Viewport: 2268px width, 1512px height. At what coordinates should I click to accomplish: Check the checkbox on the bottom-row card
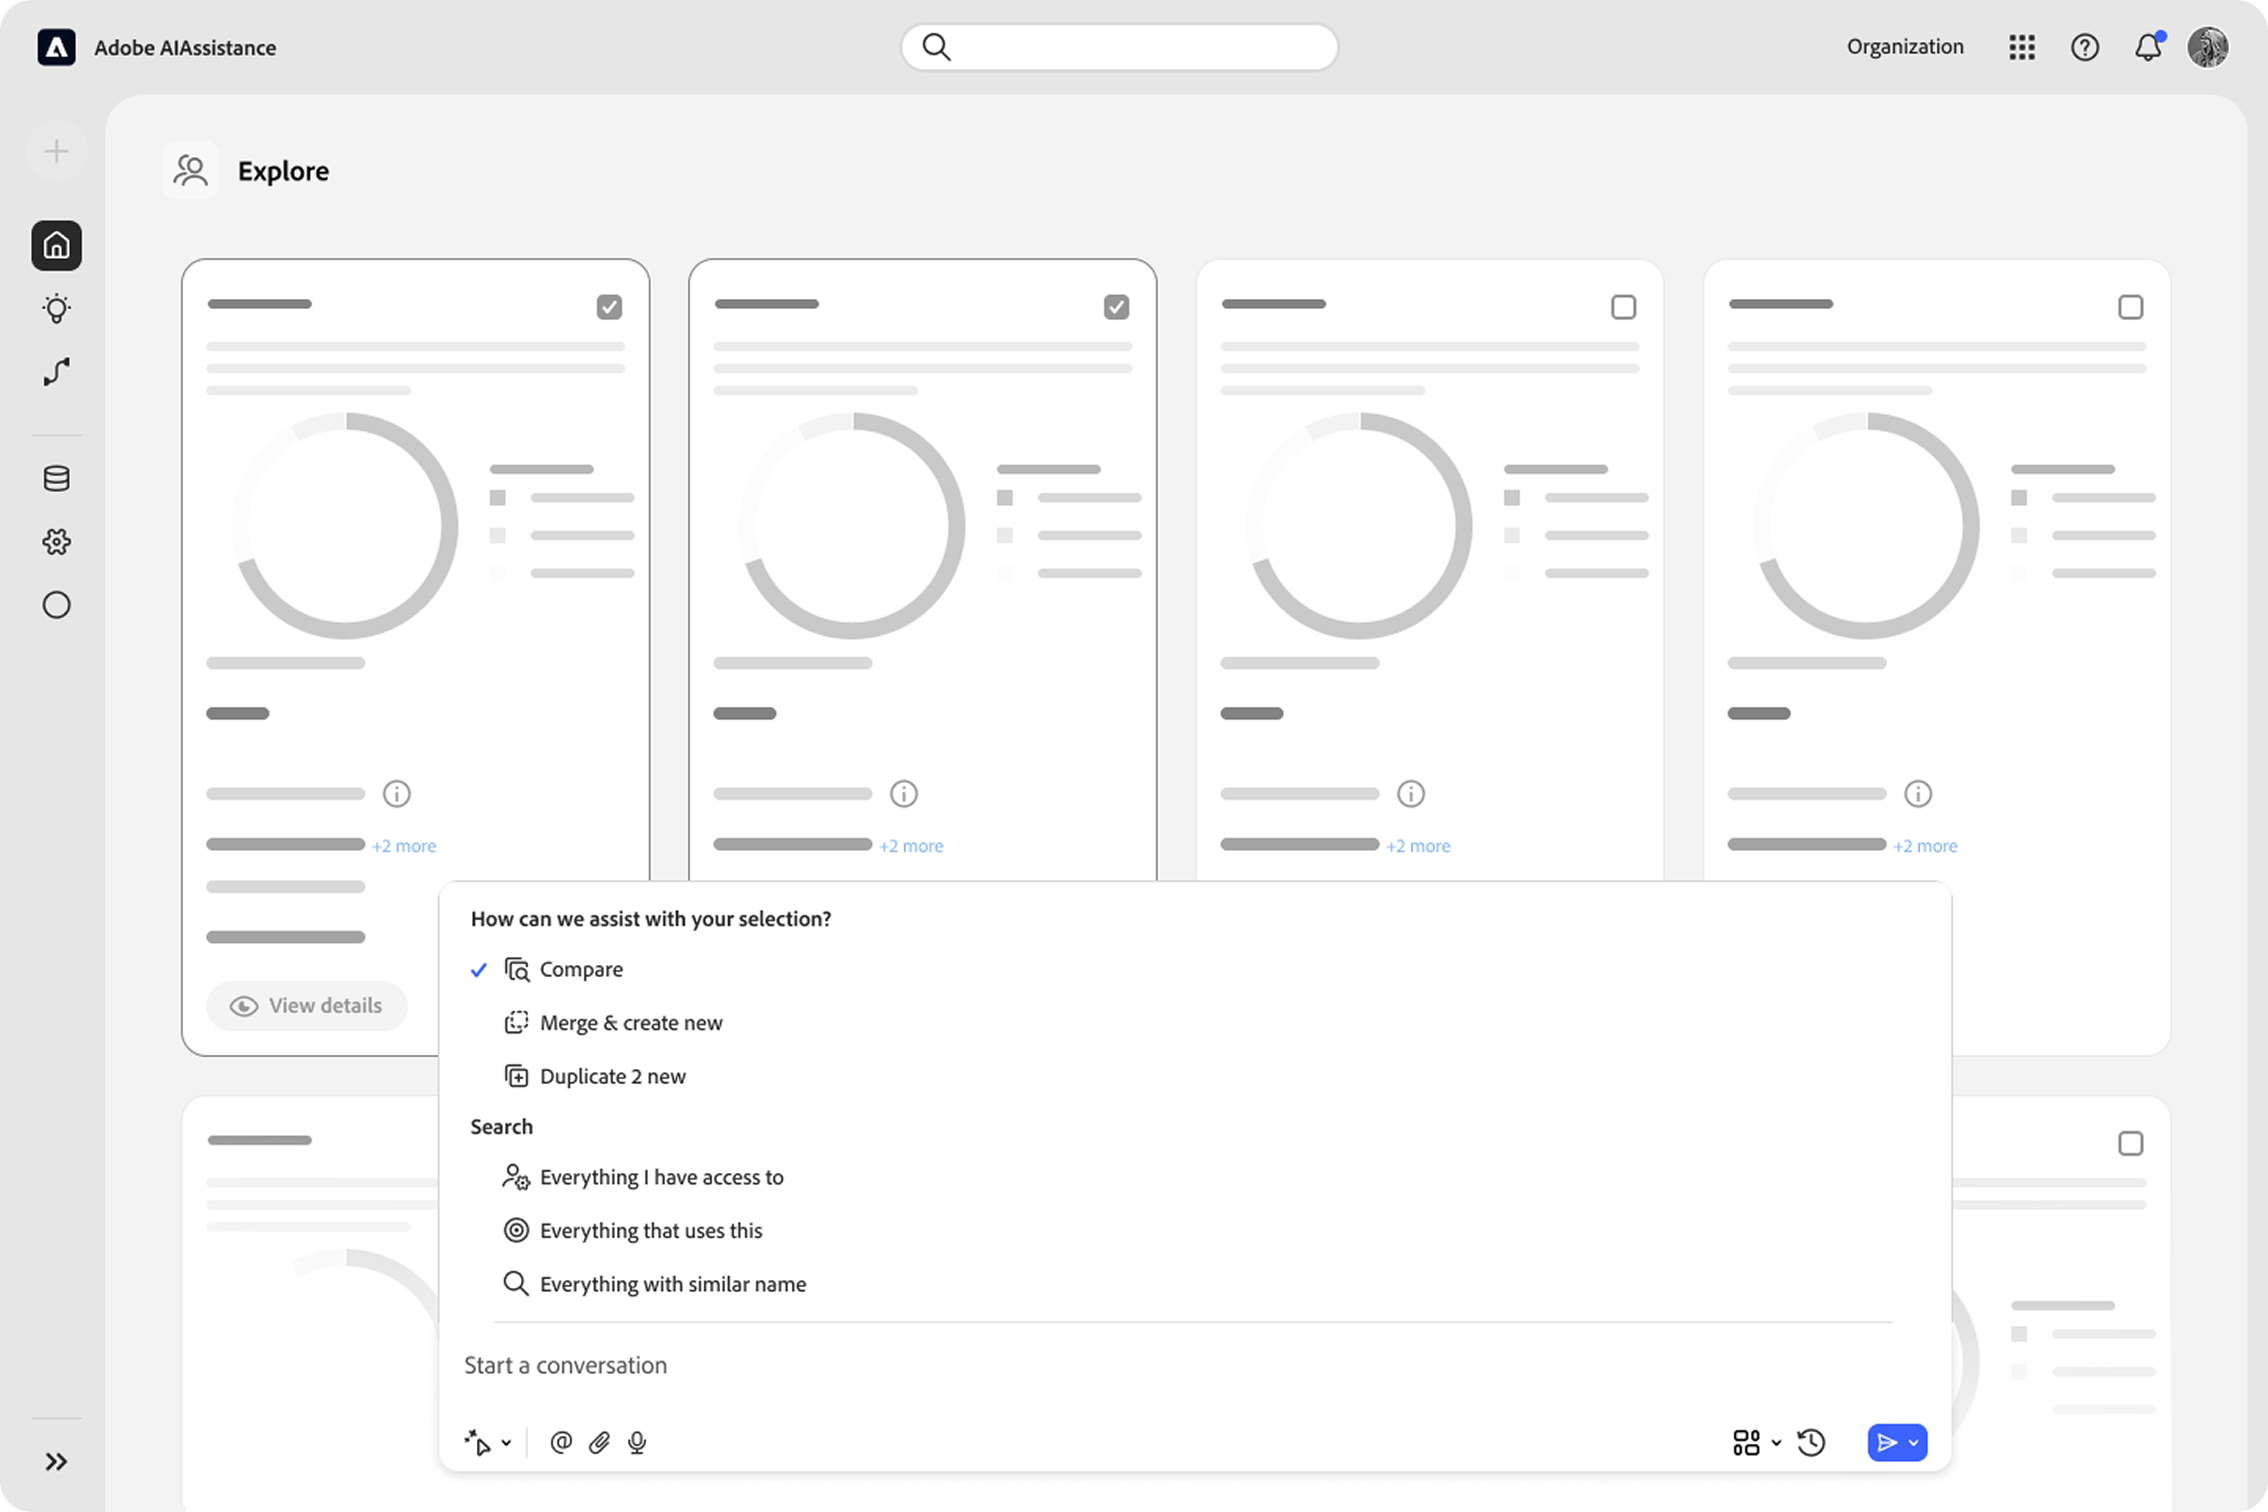(x=2130, y=1143)
